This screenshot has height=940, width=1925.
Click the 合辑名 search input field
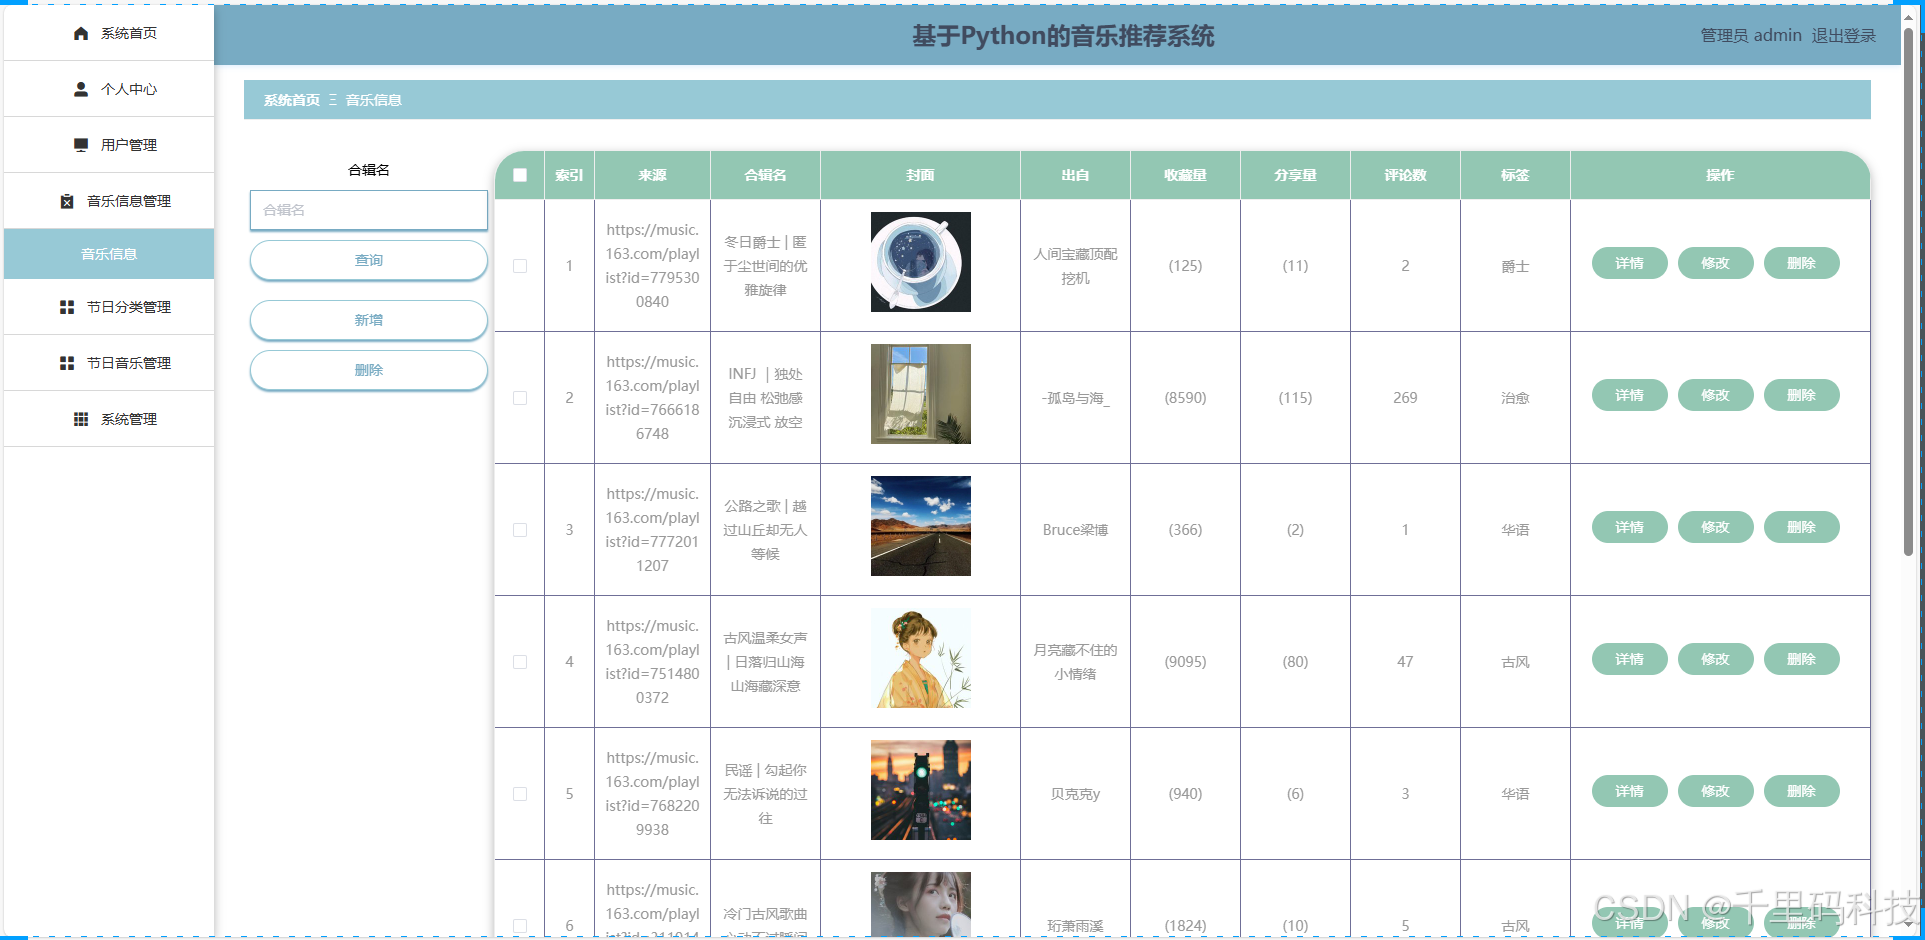coord(369,210)
